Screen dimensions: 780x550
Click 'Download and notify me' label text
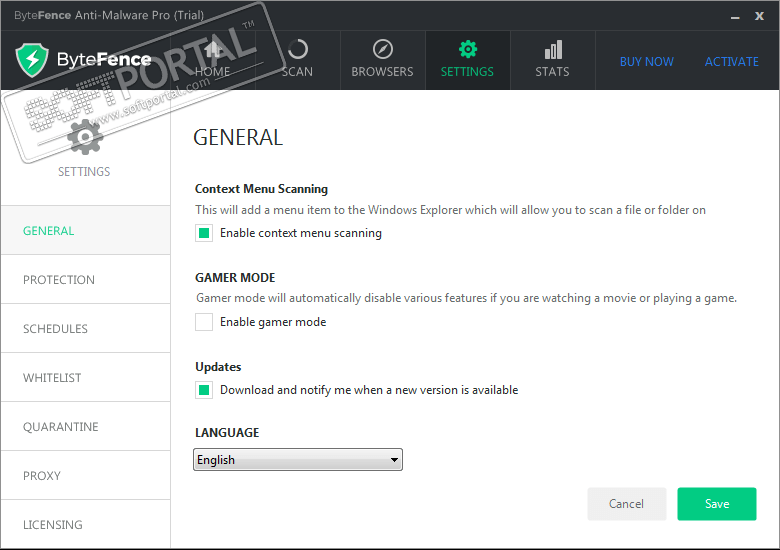click(x=369, y=390)
